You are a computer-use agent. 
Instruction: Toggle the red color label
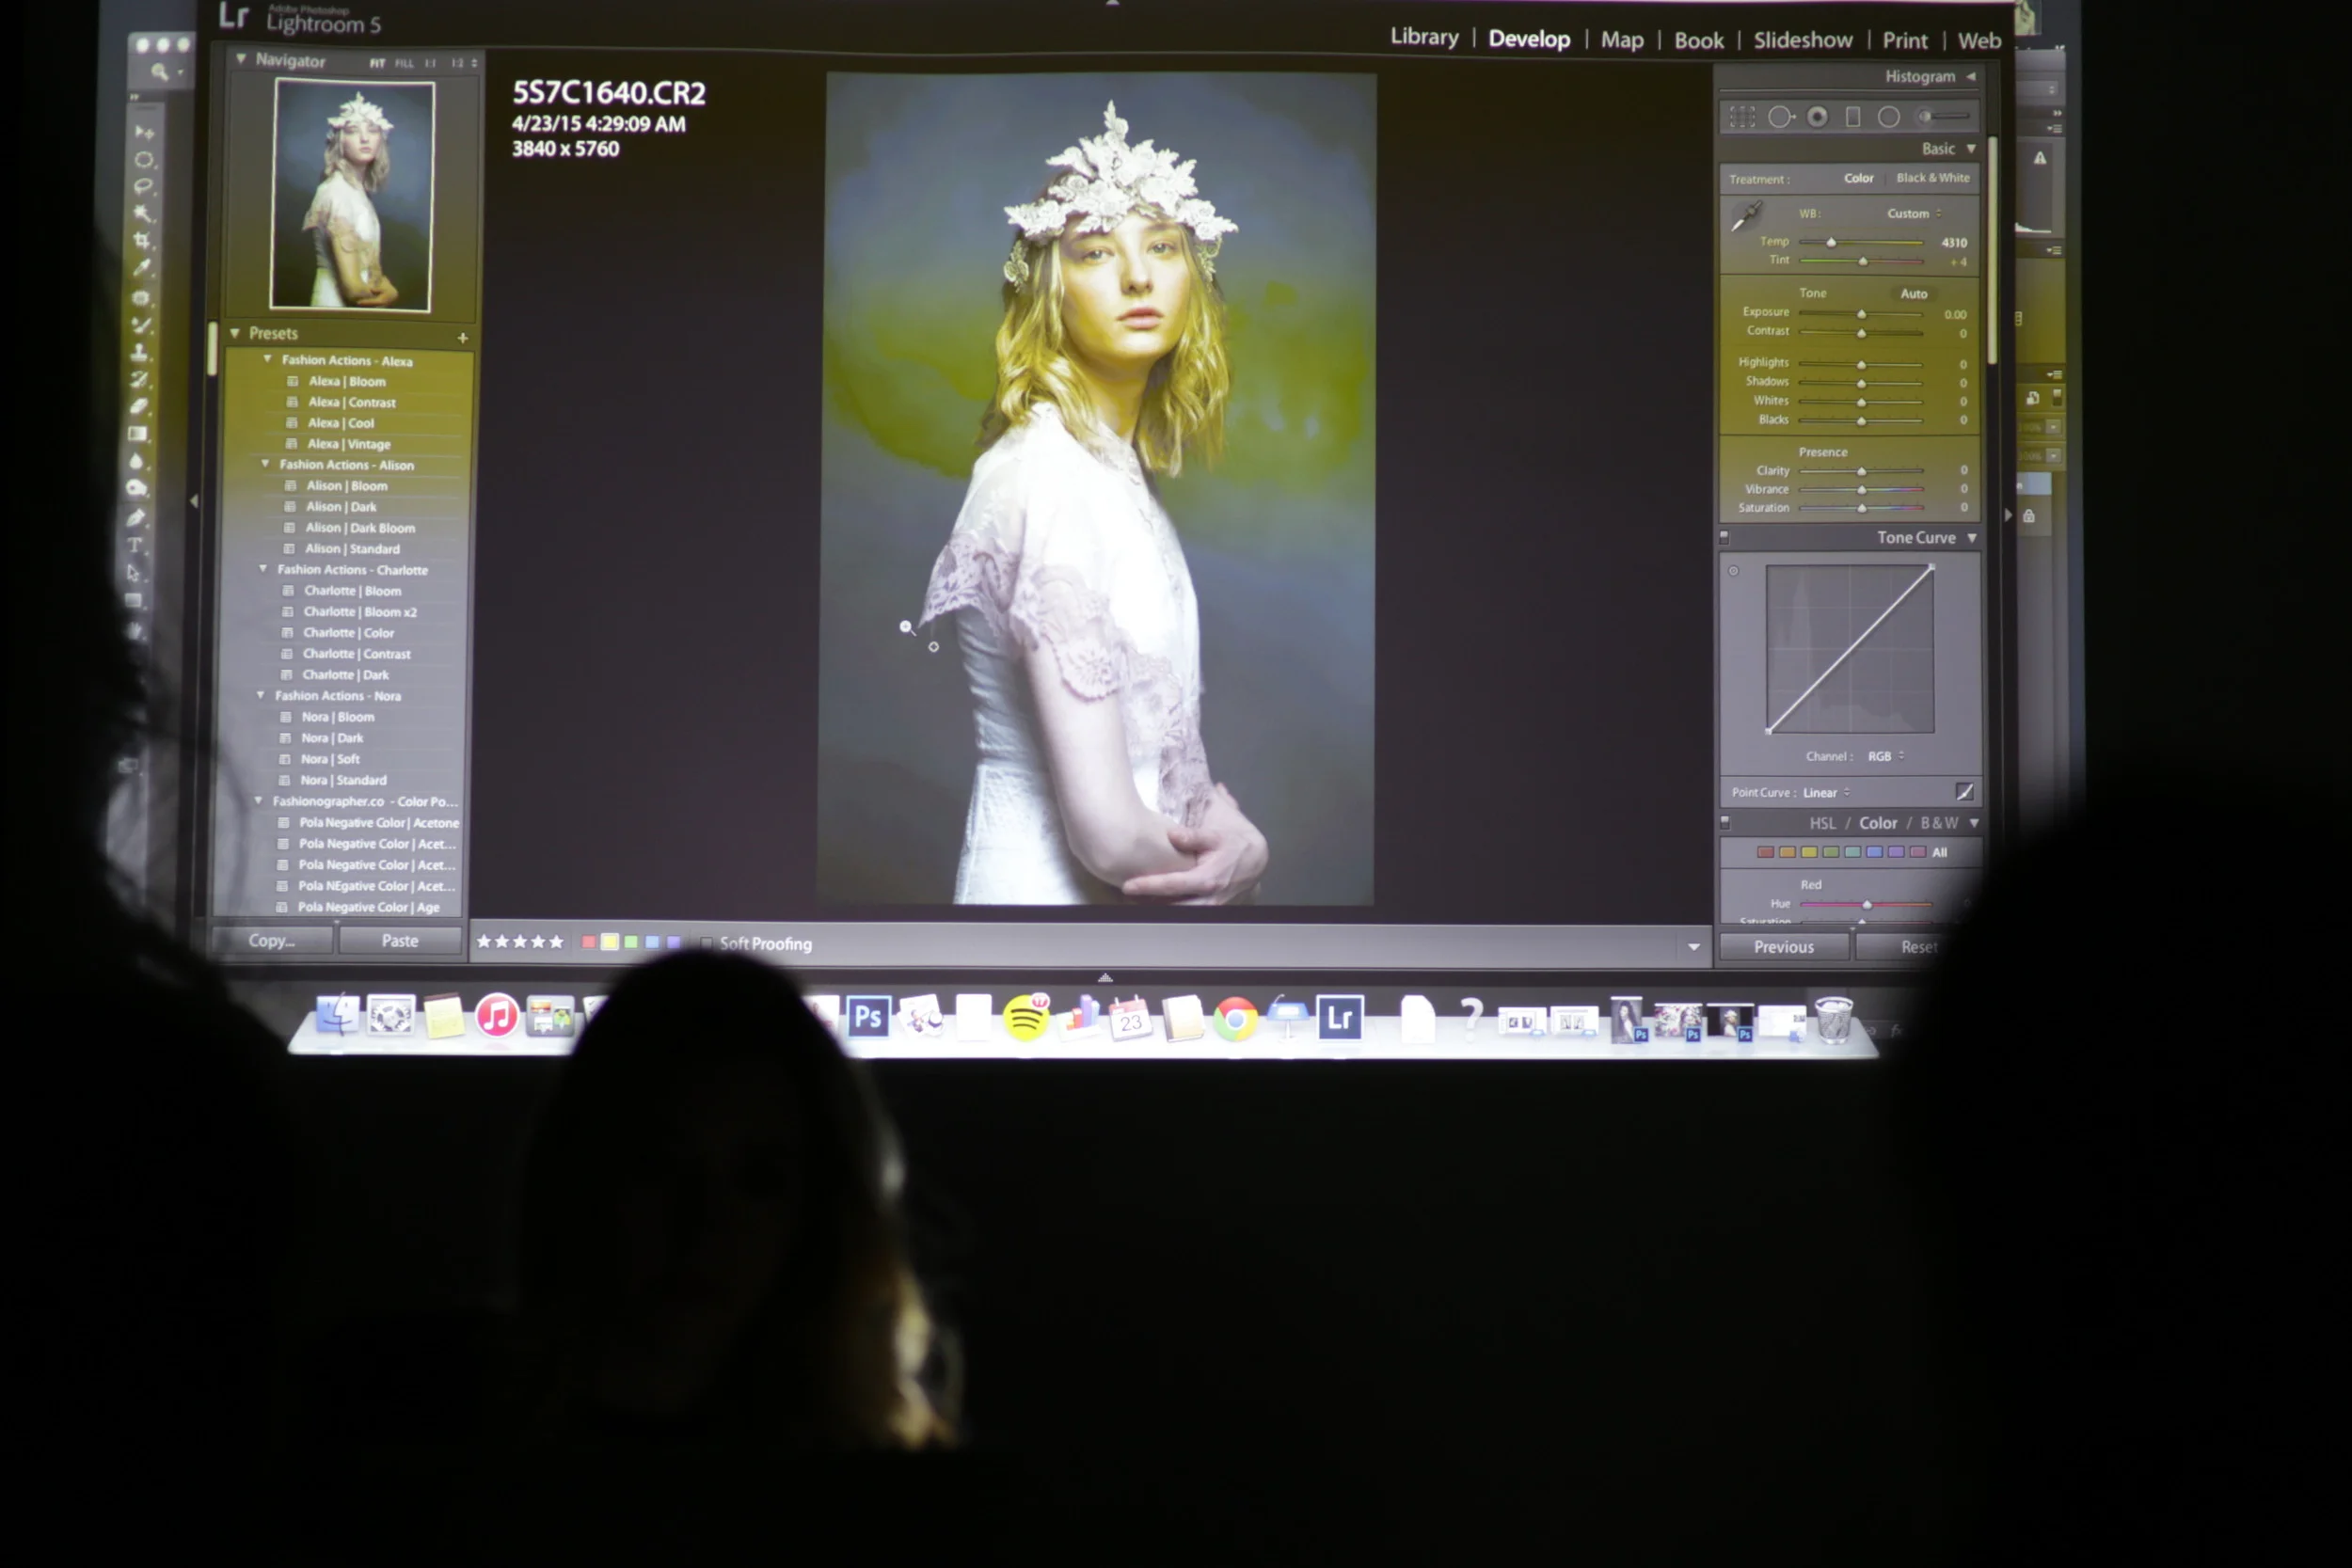588,942
